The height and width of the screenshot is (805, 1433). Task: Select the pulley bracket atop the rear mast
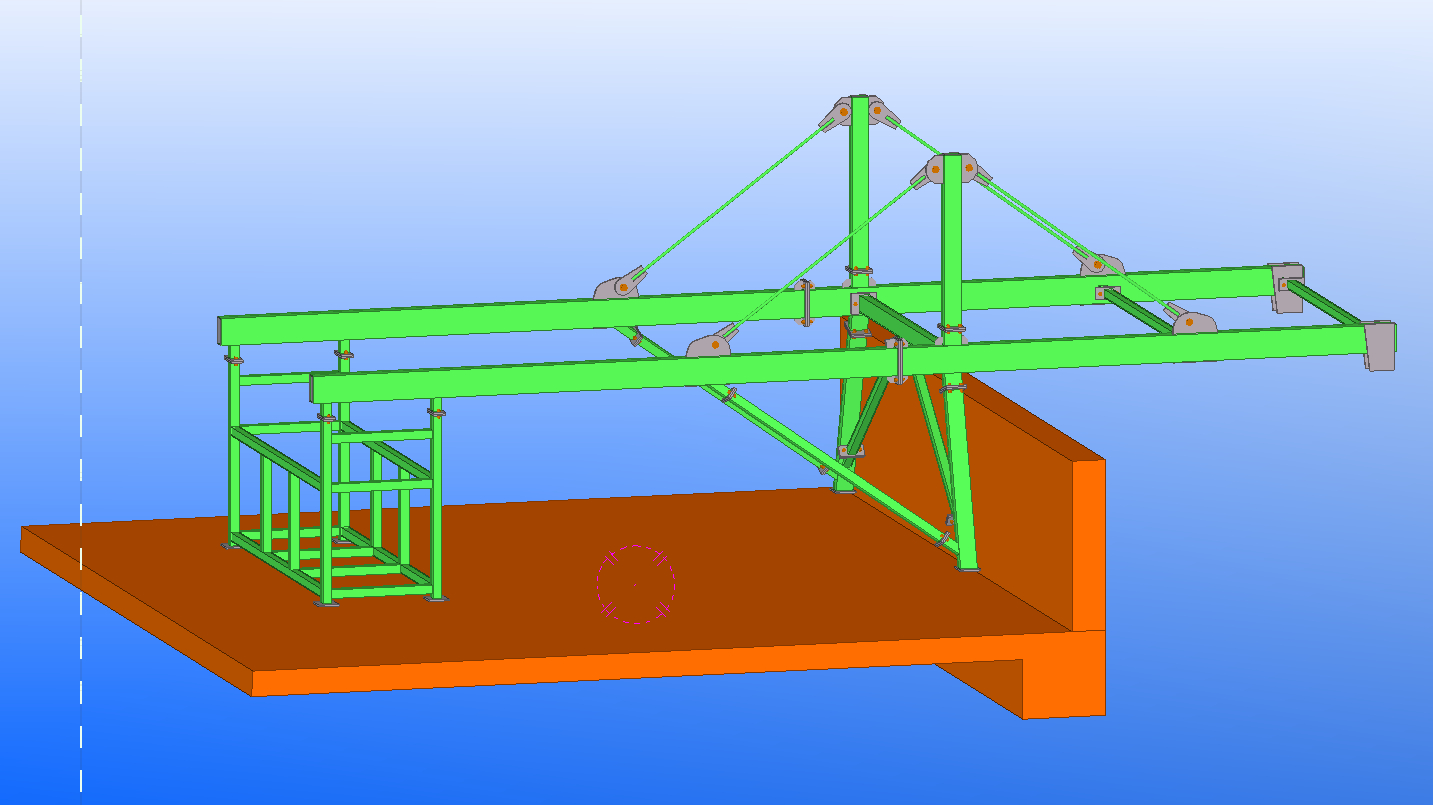pos(857,110)
